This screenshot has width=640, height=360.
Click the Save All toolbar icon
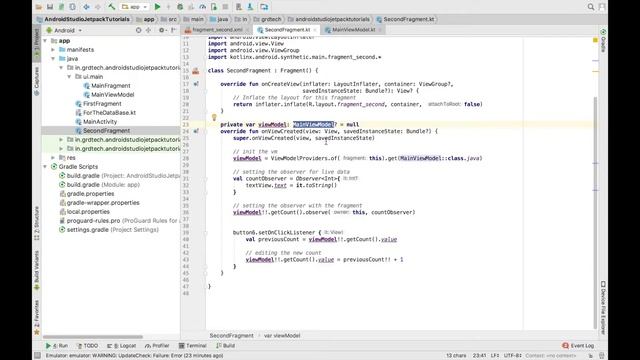50,7
